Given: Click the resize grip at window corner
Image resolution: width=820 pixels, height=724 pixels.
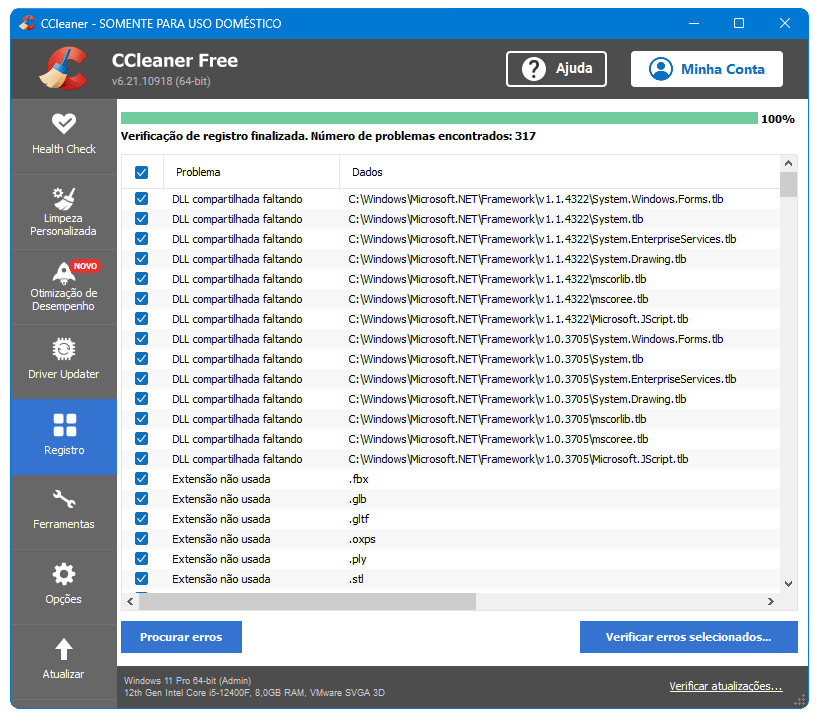Looking at the screenshot, I should tap(800, 700).
